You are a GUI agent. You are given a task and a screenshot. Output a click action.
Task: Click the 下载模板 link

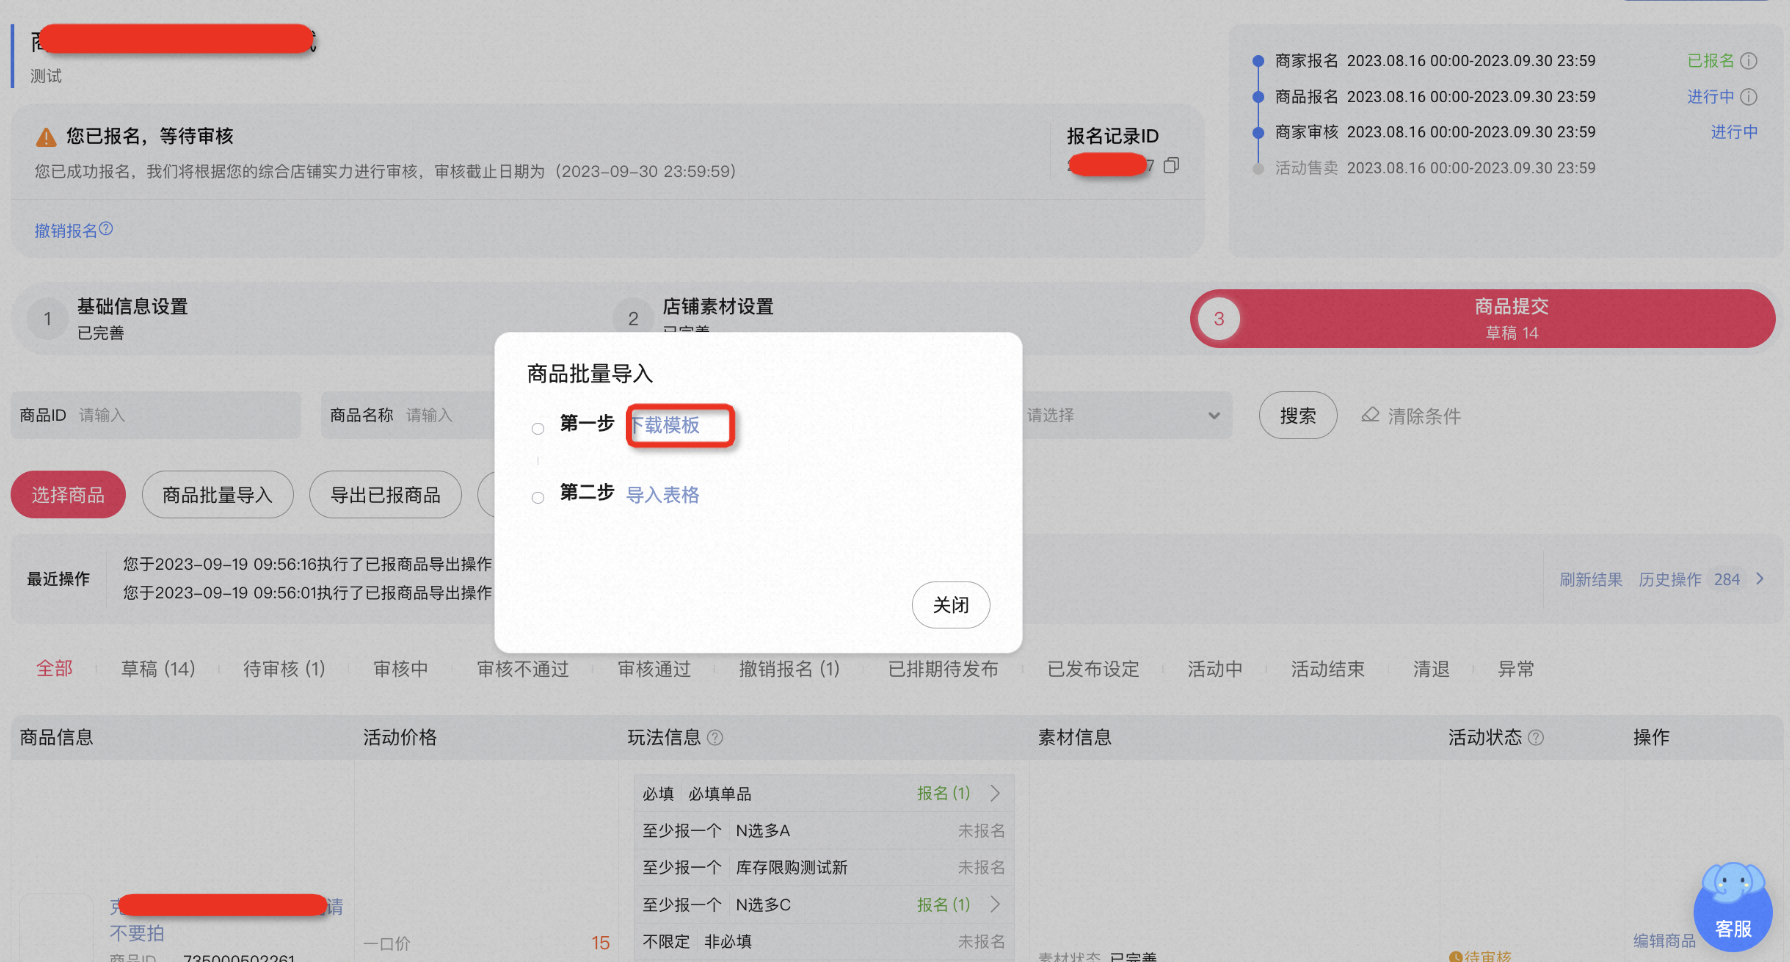coord(666,425)
